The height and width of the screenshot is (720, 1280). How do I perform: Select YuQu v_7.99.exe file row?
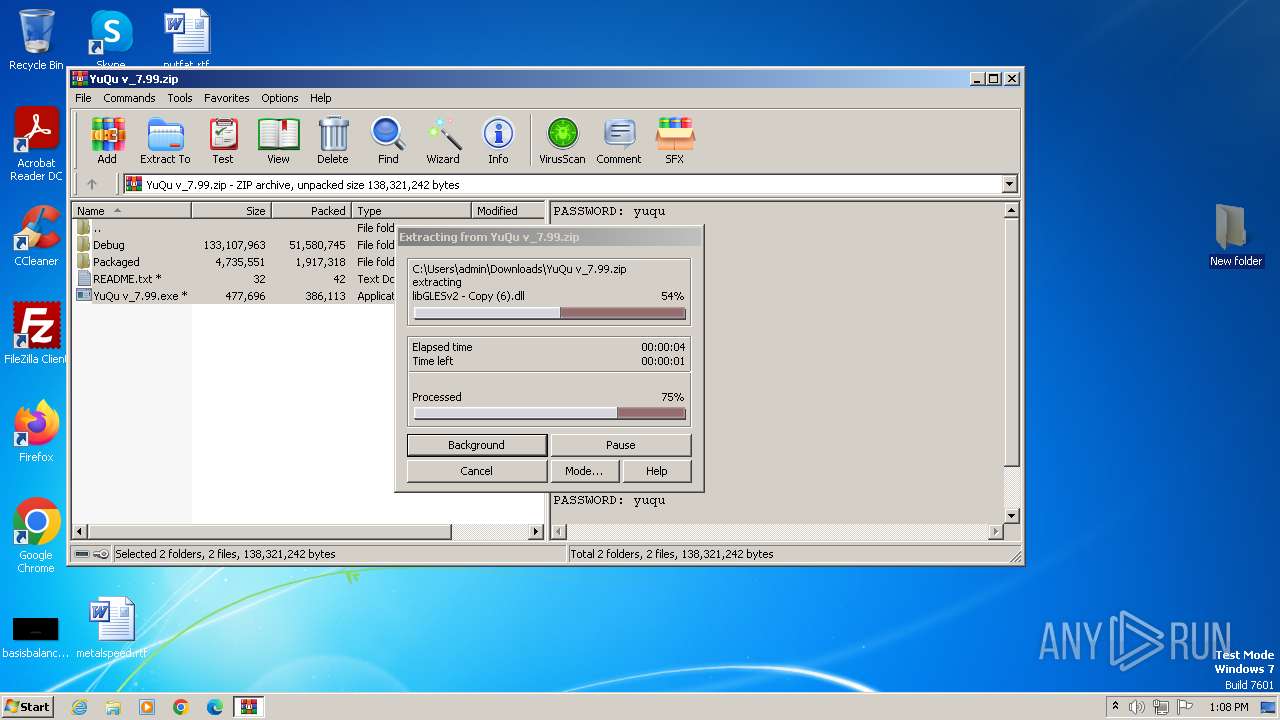[x=235, y=296]
